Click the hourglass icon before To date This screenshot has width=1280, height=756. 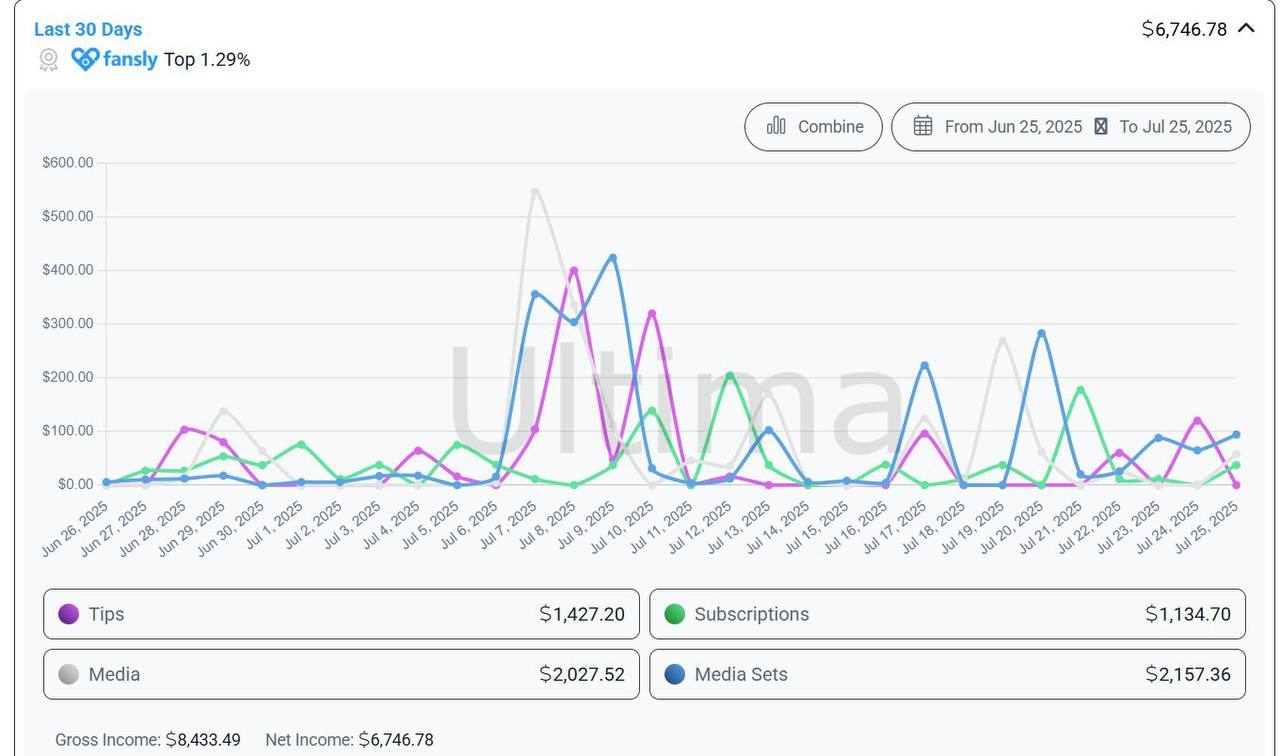coord(1100,126)
